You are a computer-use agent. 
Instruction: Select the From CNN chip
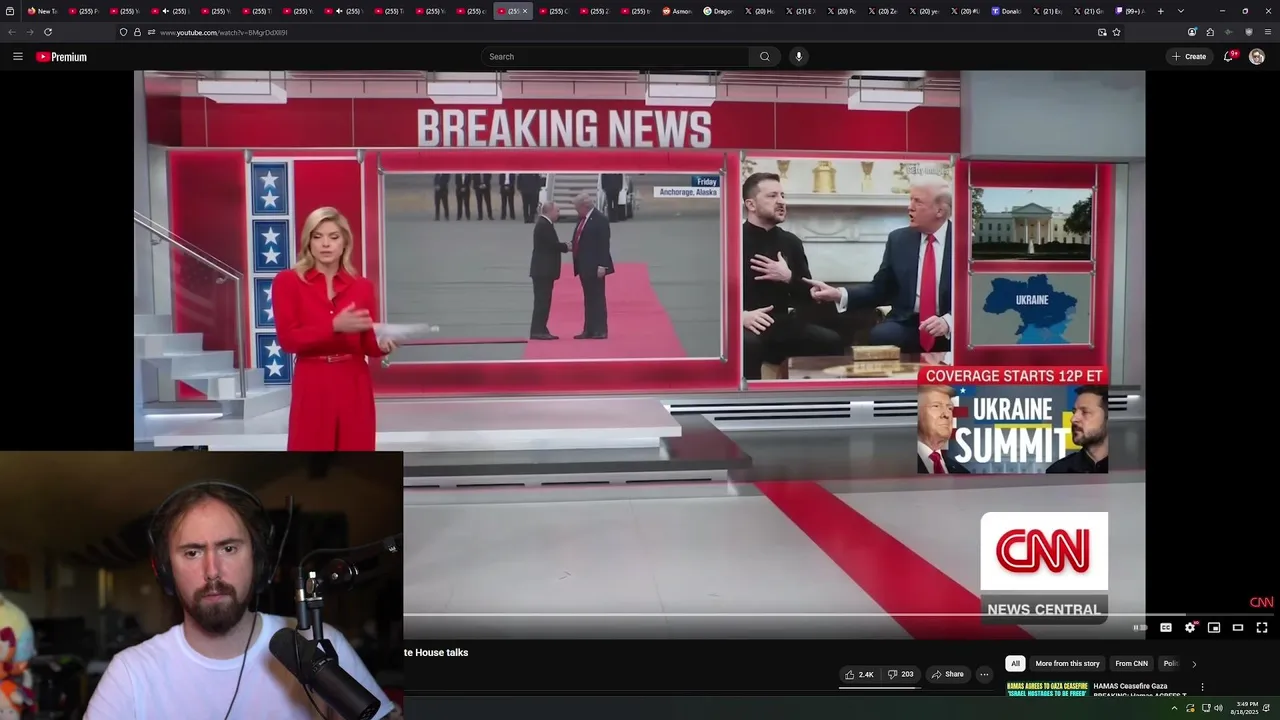point(1131,664)
